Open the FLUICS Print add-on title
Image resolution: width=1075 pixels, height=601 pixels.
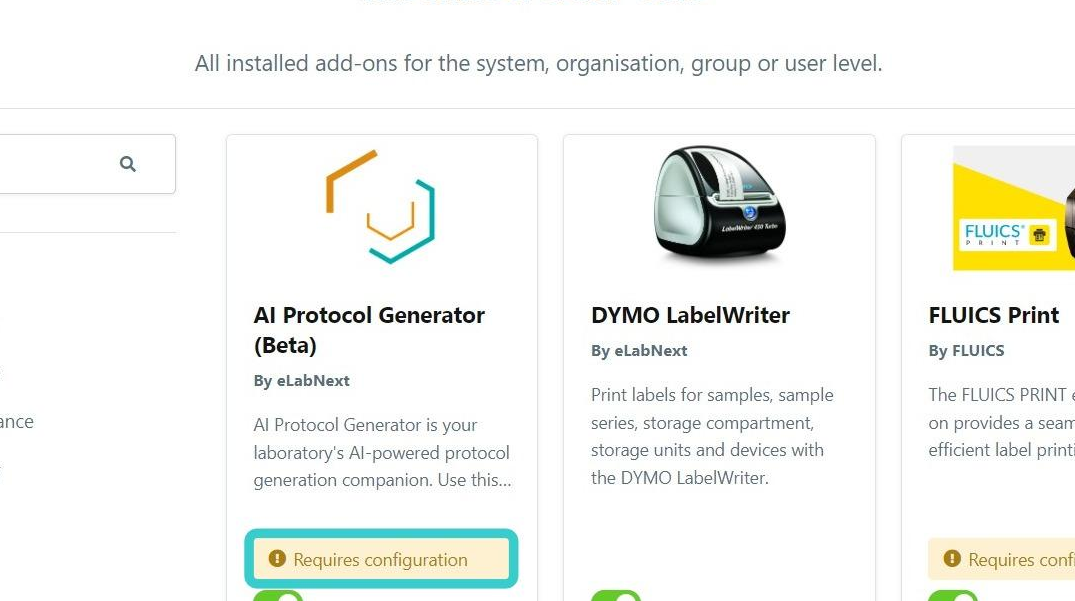click(993, 315)
